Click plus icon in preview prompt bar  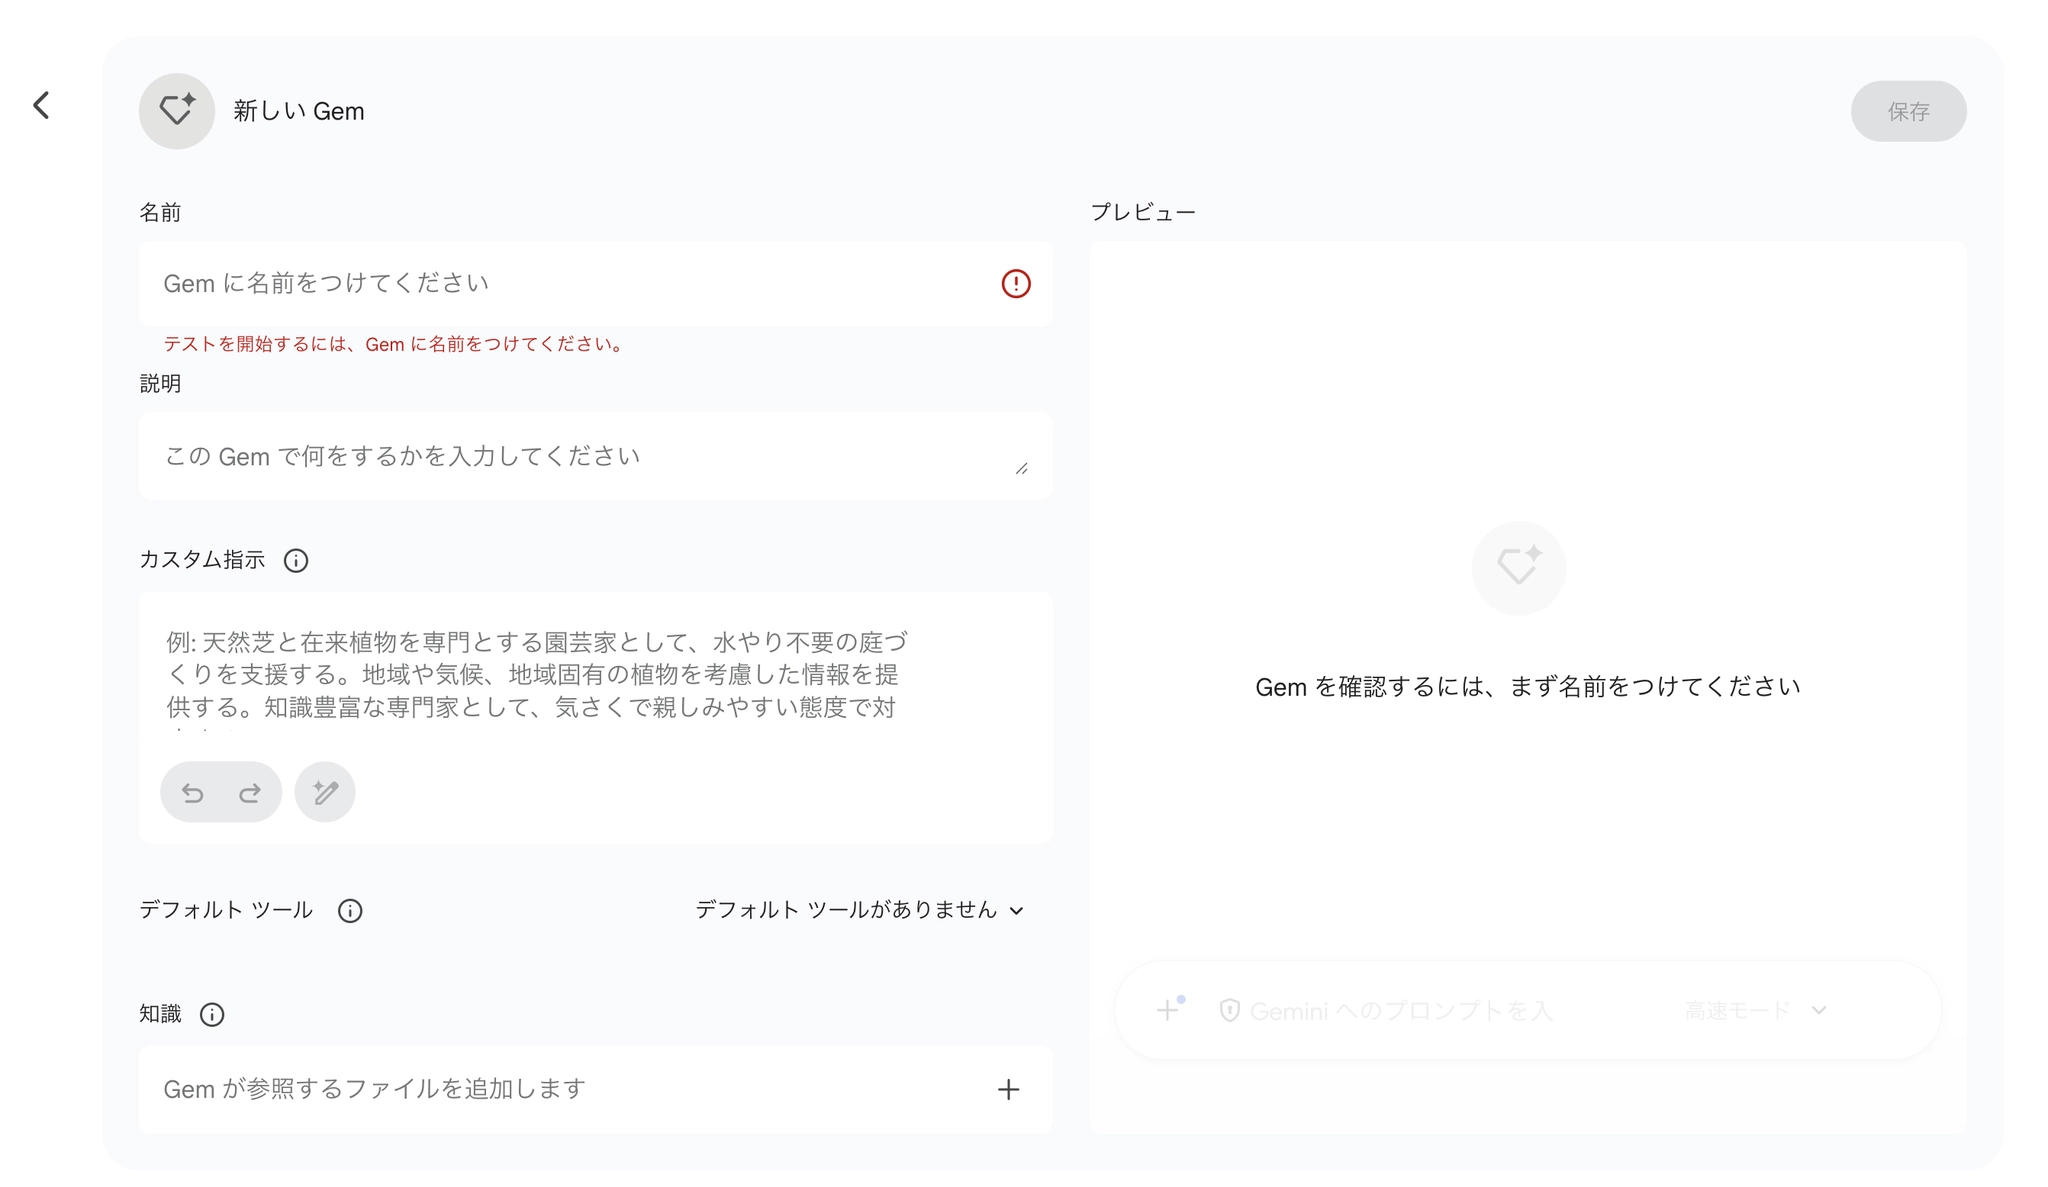click(1167, 1010)
